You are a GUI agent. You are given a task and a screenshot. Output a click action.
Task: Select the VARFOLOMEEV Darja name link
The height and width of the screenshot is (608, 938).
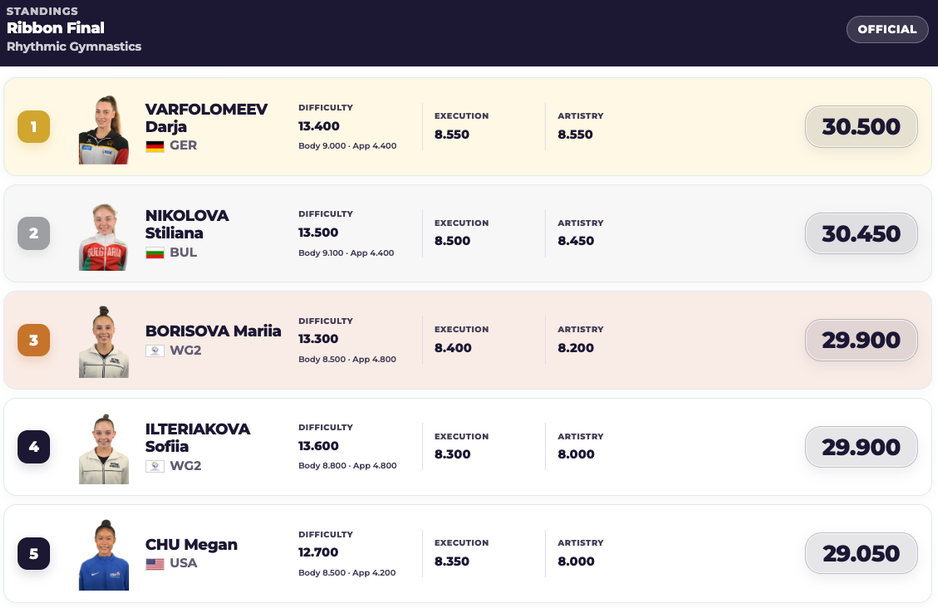(206, 118)
